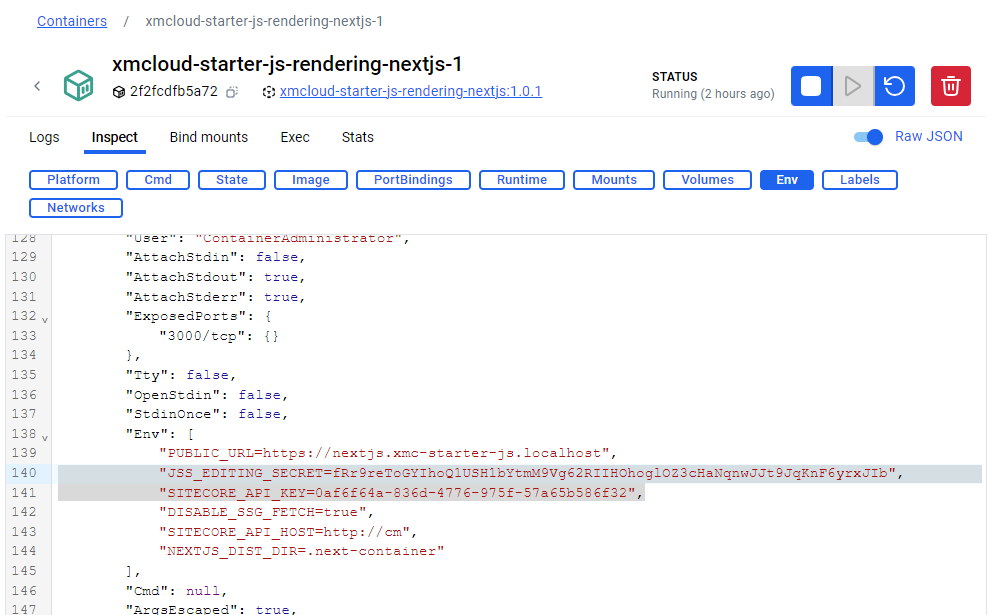Jump to the Networks section
The image size is (996, 615).
coord(76,208)
